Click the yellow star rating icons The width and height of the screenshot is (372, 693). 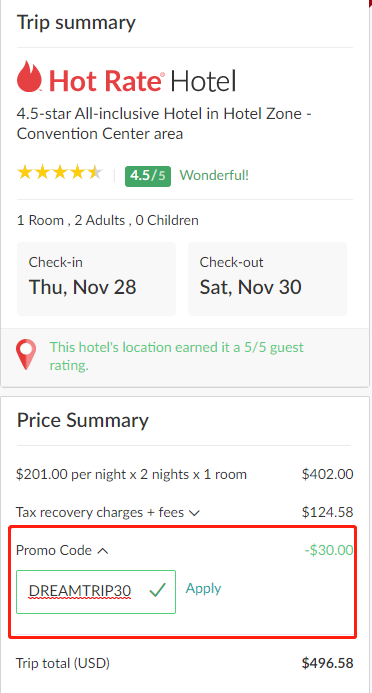[x=60, y=173]
